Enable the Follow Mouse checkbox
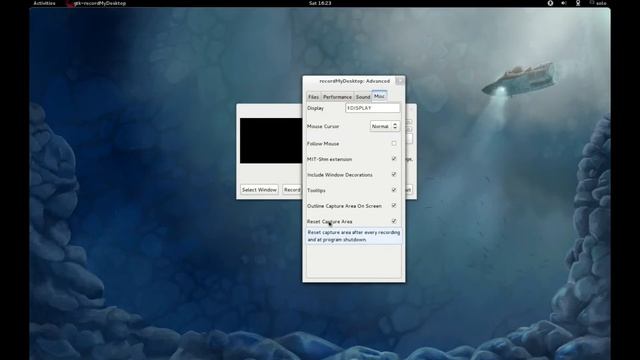The height and width of the screenshot is (360, 640). (x=394, y=143)
